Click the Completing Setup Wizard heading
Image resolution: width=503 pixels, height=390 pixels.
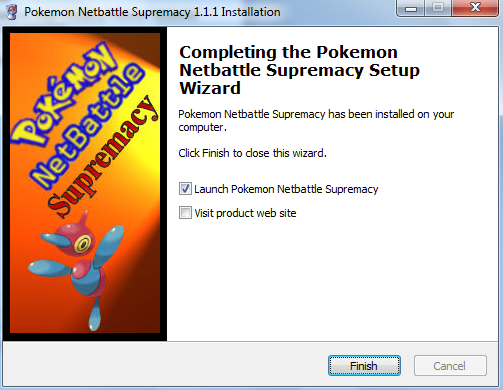[x=299, y=70]
